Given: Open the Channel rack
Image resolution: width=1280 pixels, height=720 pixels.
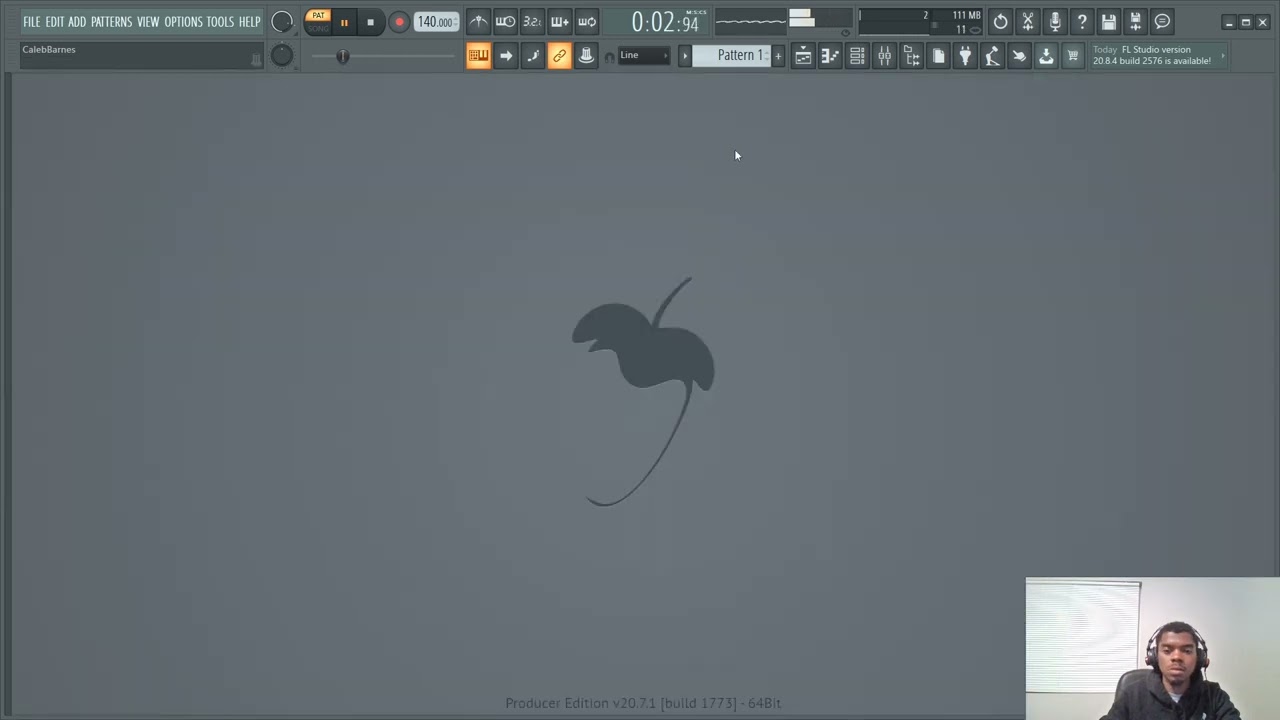Looking at the screenshot, I should [x=857, y=56].
